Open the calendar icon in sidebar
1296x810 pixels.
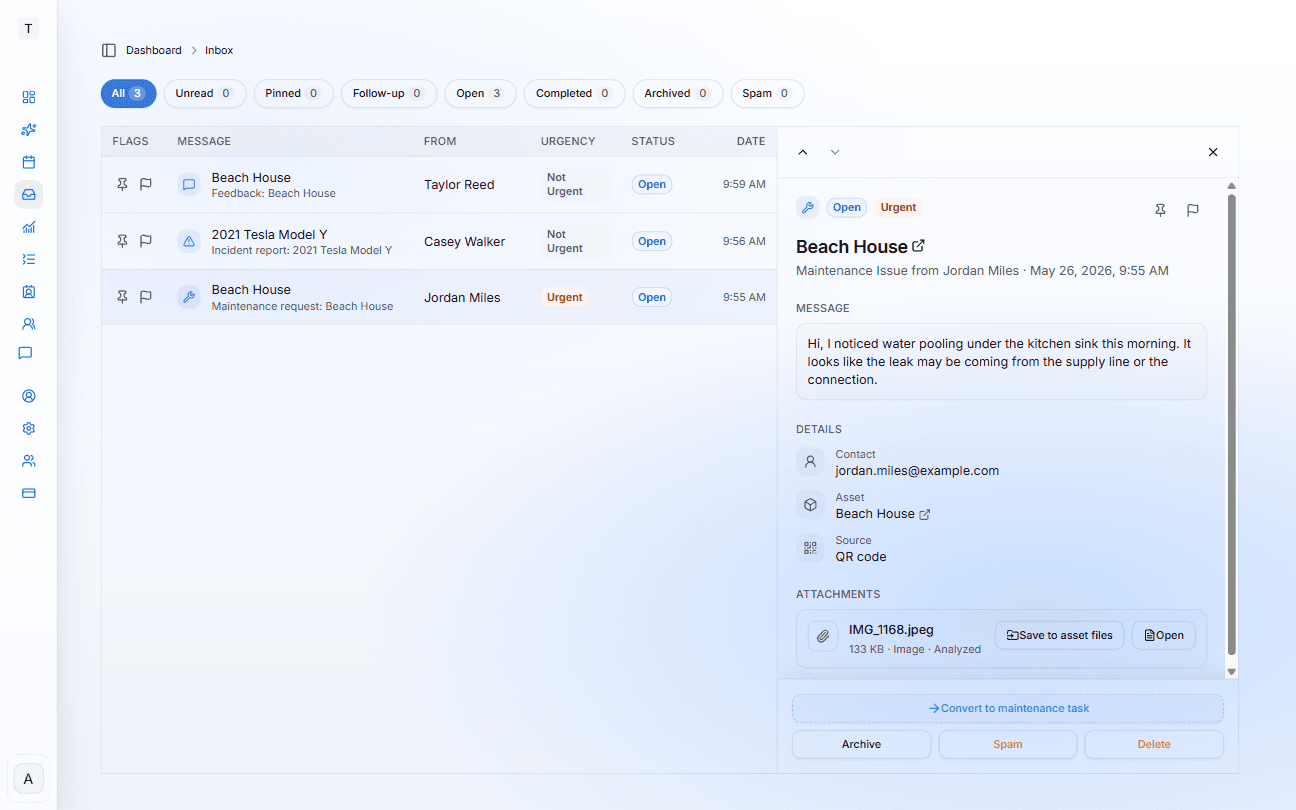[x=29, y=162]
